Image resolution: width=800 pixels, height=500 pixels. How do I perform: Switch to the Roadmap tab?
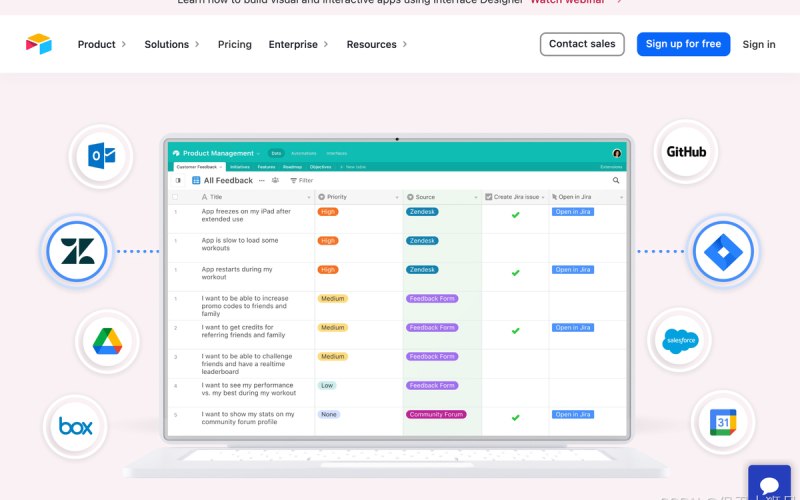pyautogui.click(x=292, y=167)
